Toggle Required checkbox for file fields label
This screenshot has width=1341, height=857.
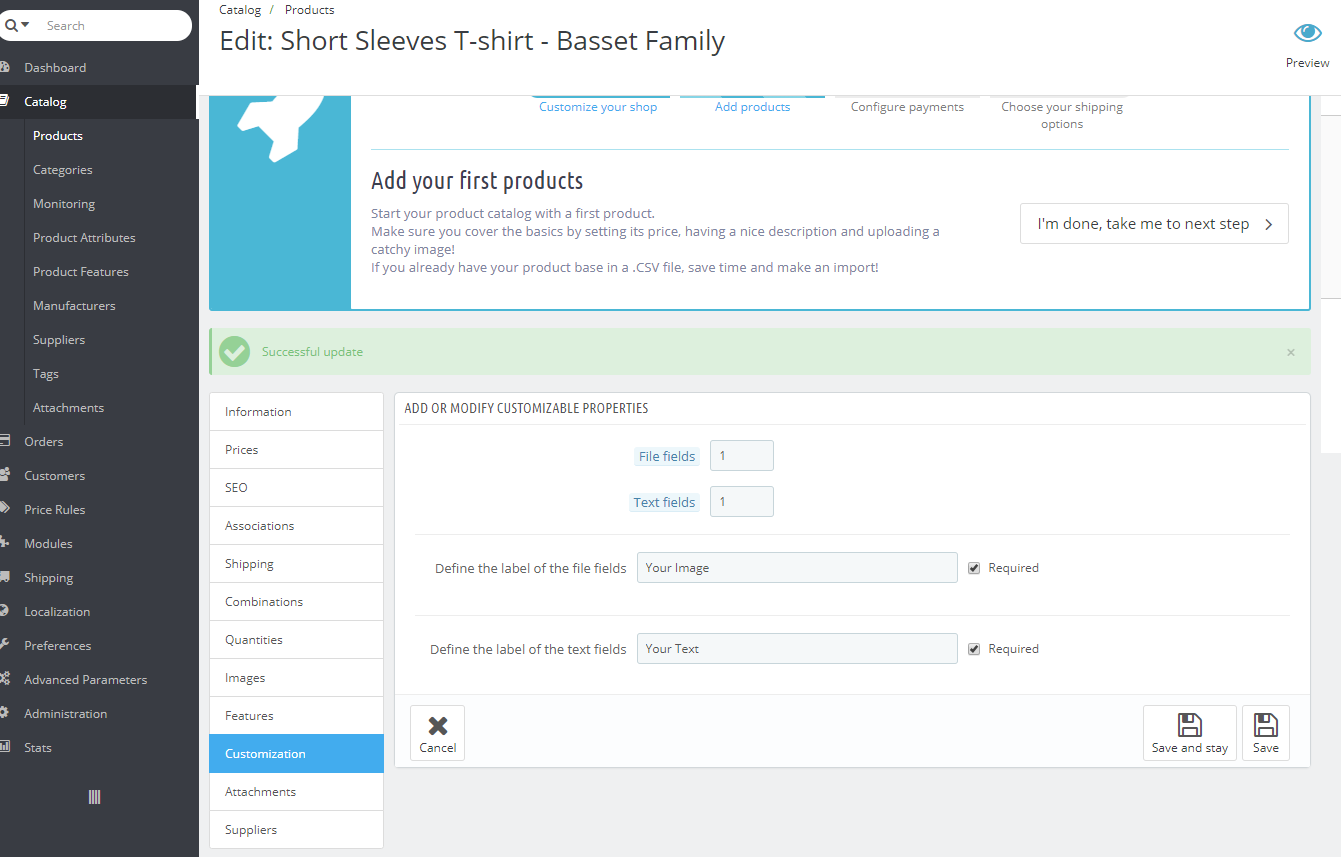pos(974,568)
